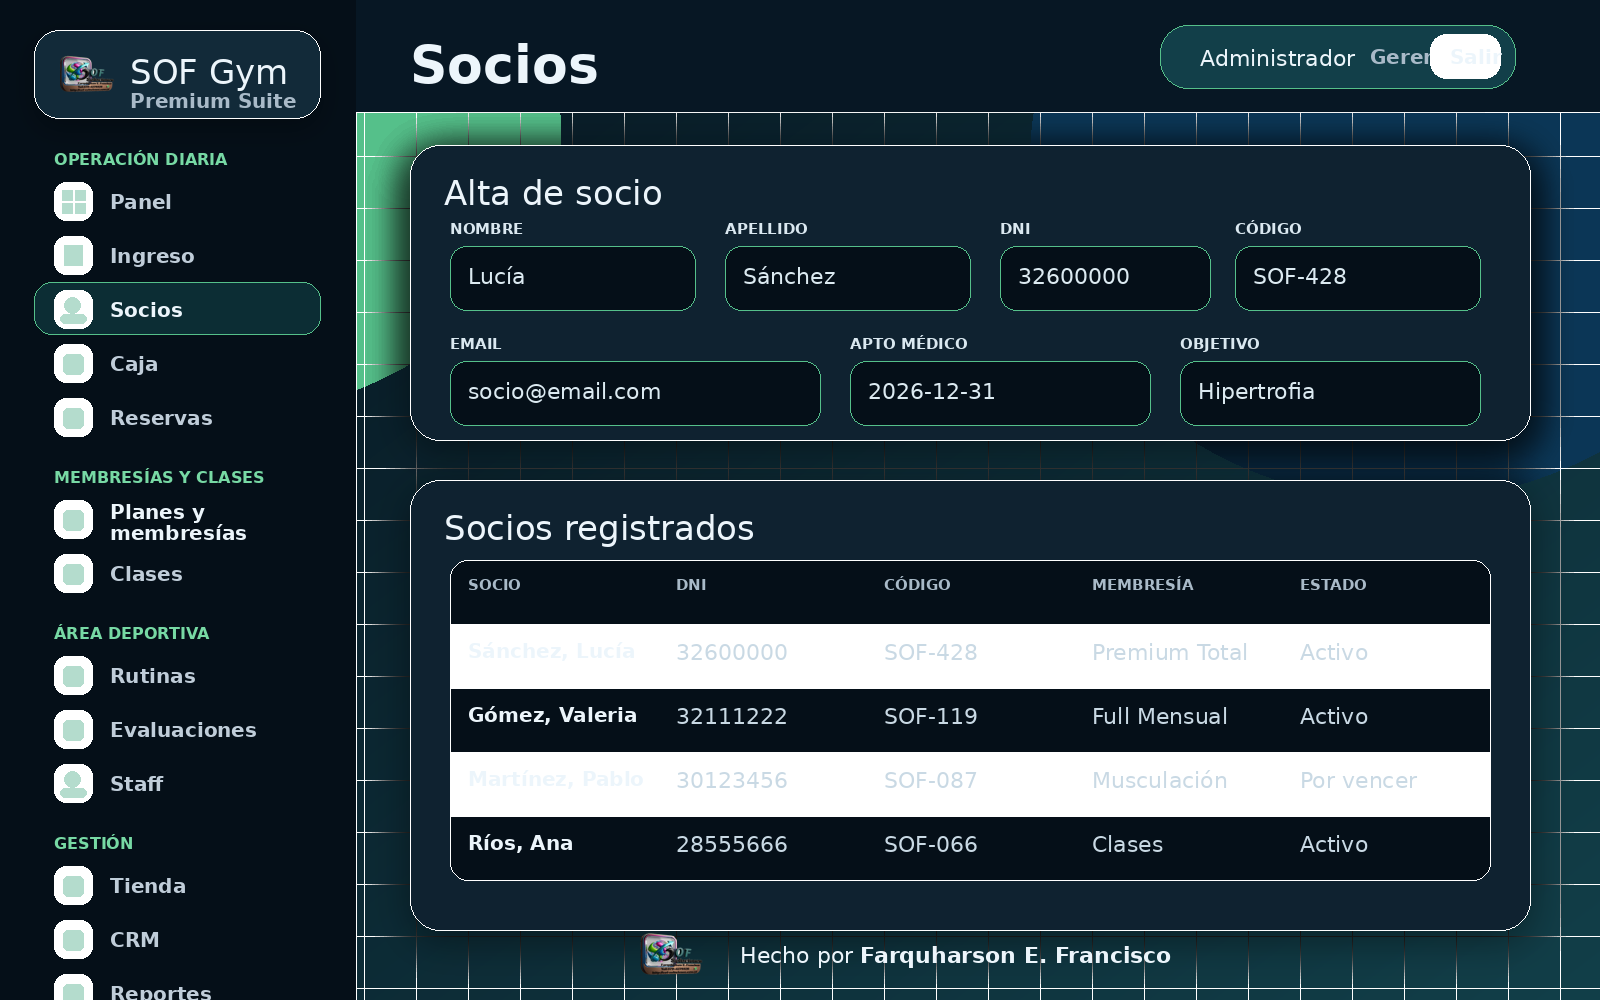The height and width of the screenshot is (1000, 1600).
Task: Open the Reportes menu item
Action: click(x=161, y=992)
